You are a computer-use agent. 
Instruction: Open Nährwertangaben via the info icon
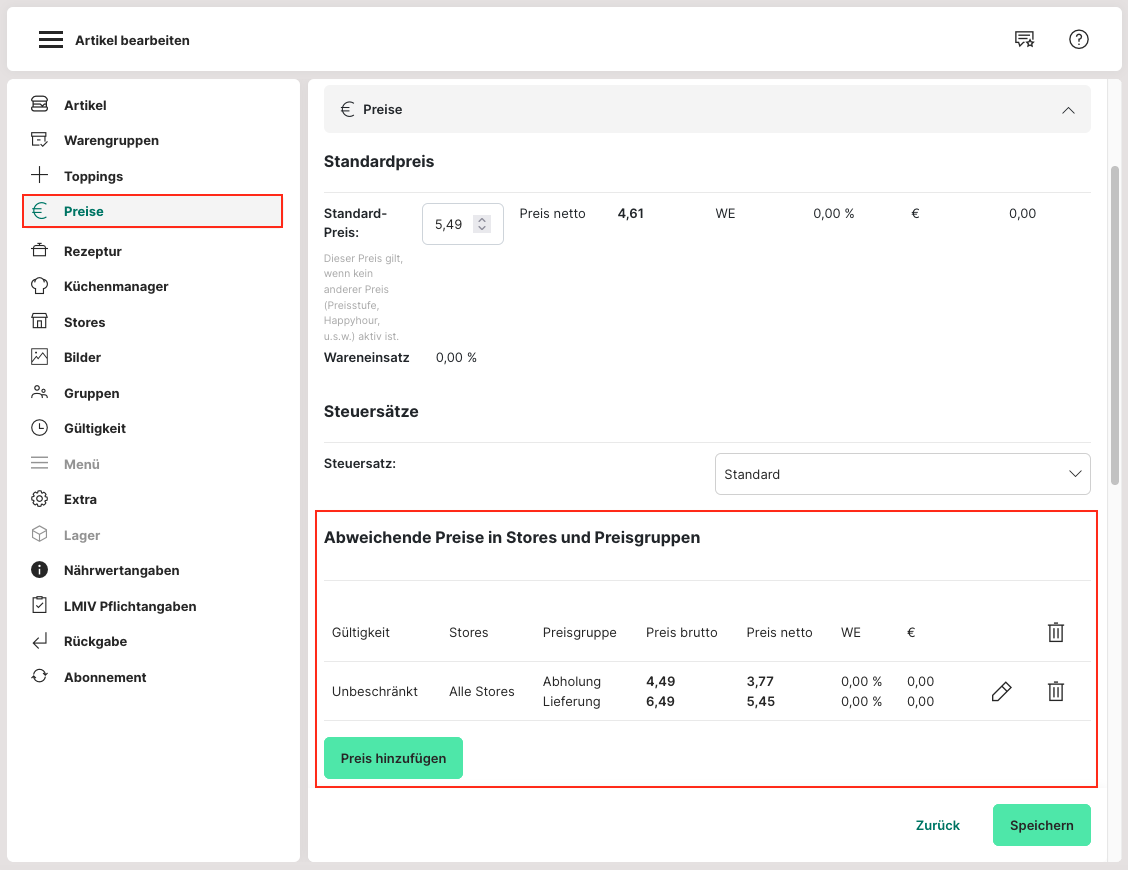(x=40, y=570)
